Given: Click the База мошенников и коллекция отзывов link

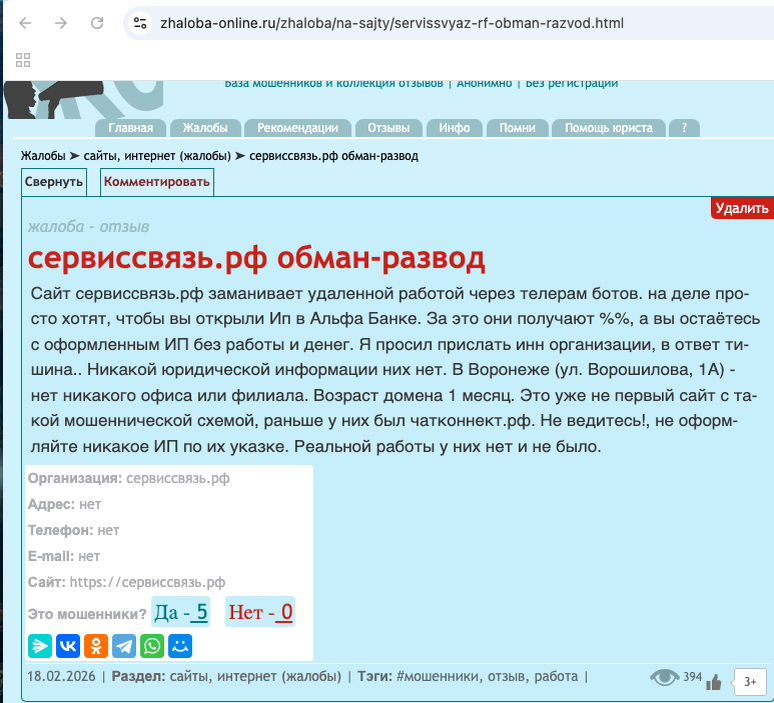Looking at the screenshot, I should click(x=334, y=84).
